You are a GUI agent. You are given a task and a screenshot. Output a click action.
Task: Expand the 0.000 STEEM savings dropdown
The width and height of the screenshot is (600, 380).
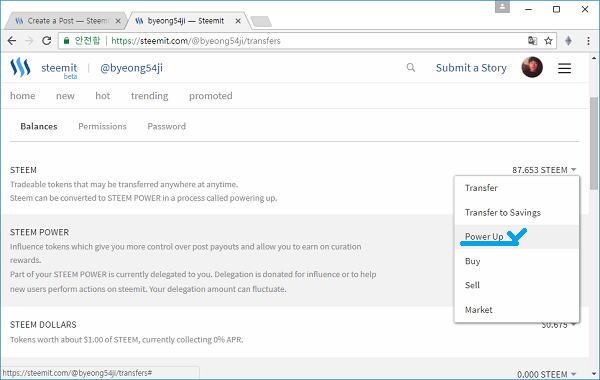click(546, 374)
